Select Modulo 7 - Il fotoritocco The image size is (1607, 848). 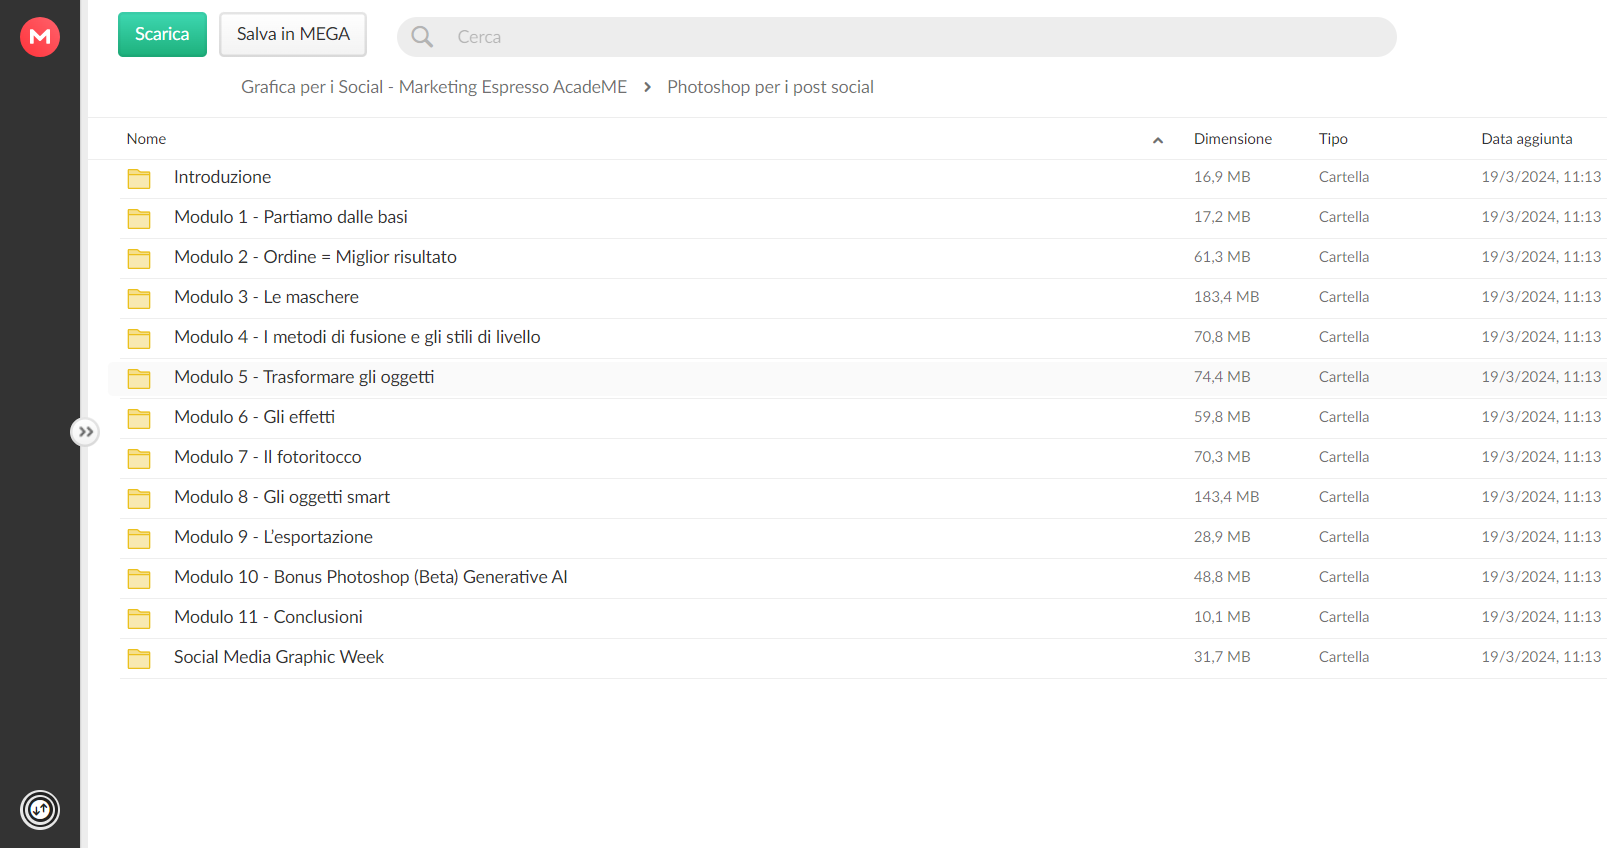click(x=268, y=457)
